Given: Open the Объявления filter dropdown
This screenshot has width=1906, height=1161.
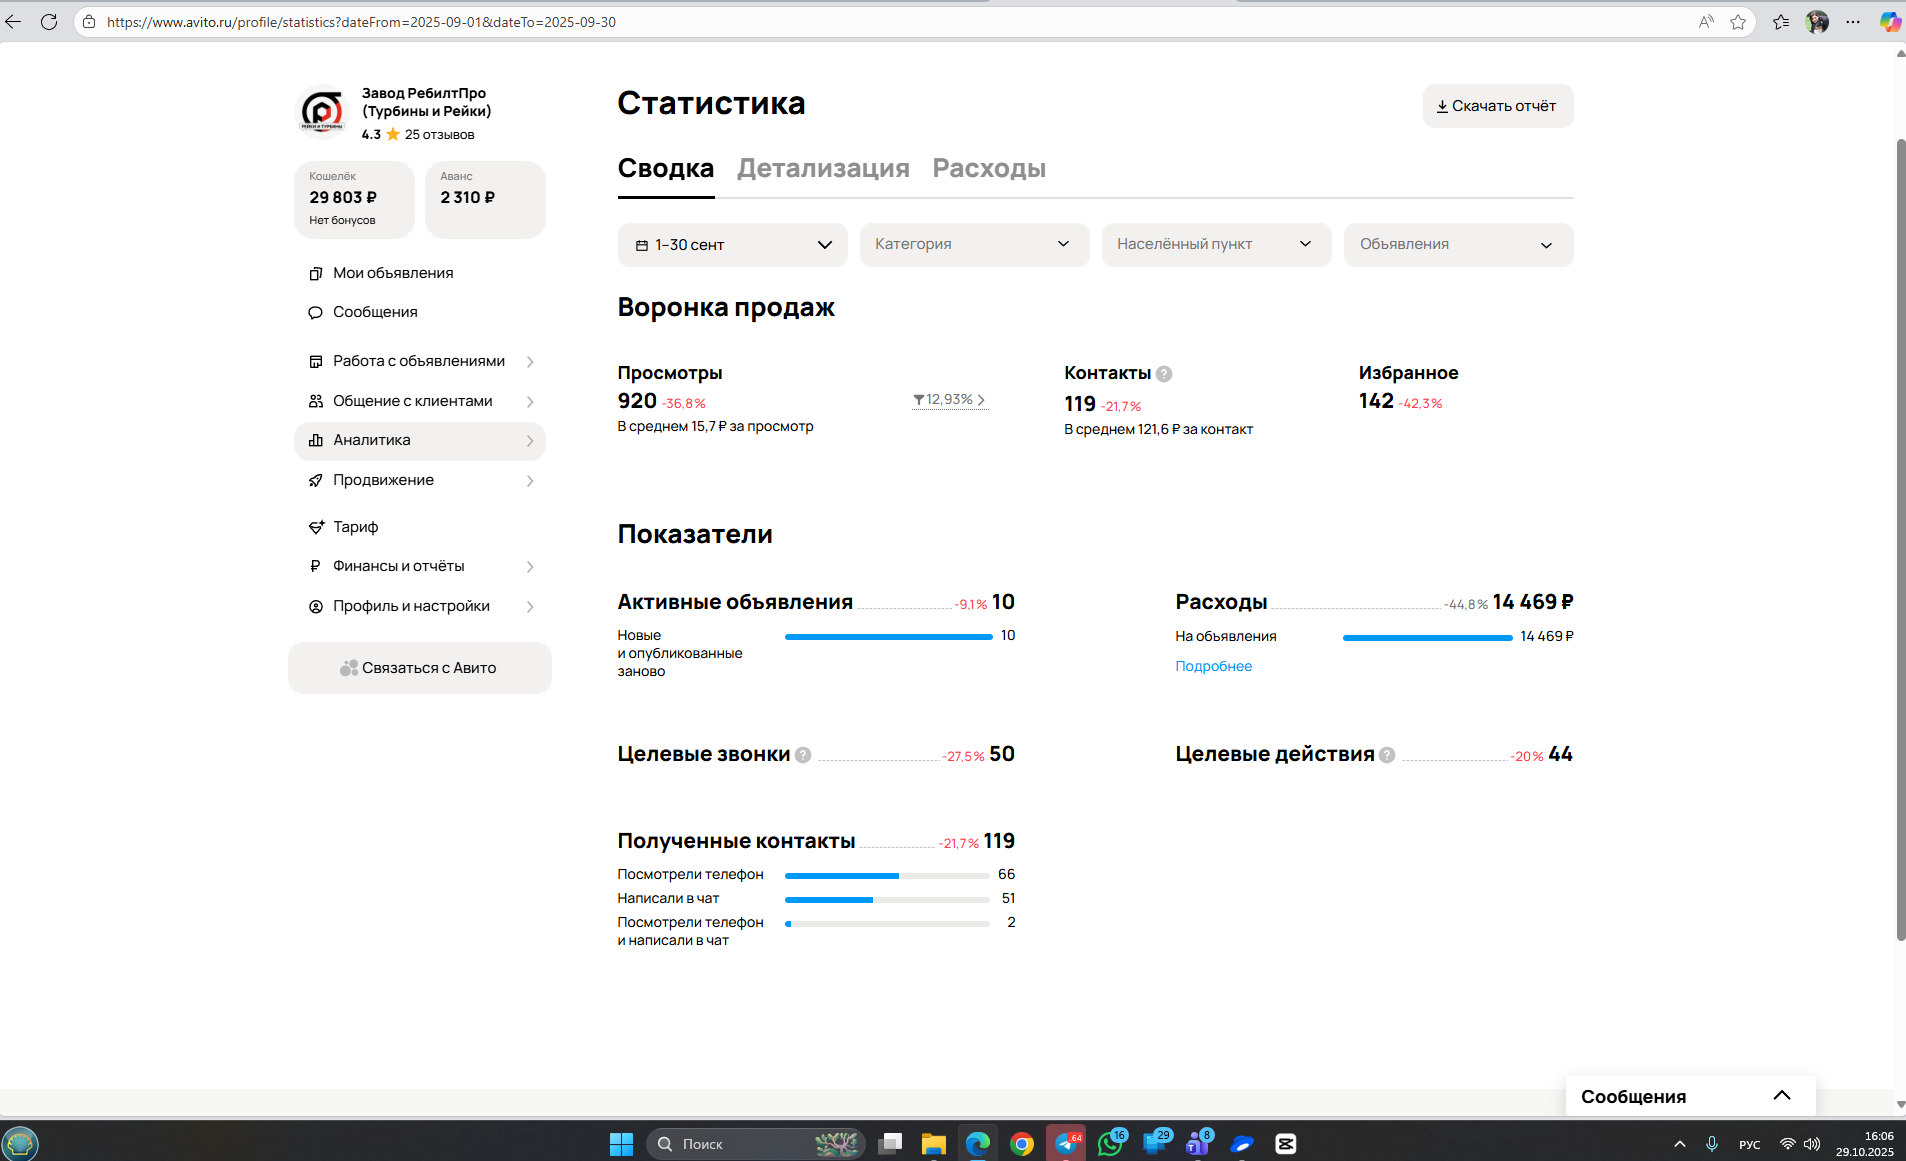Looking at the screenshot, I should click(x=1458, y=245).
